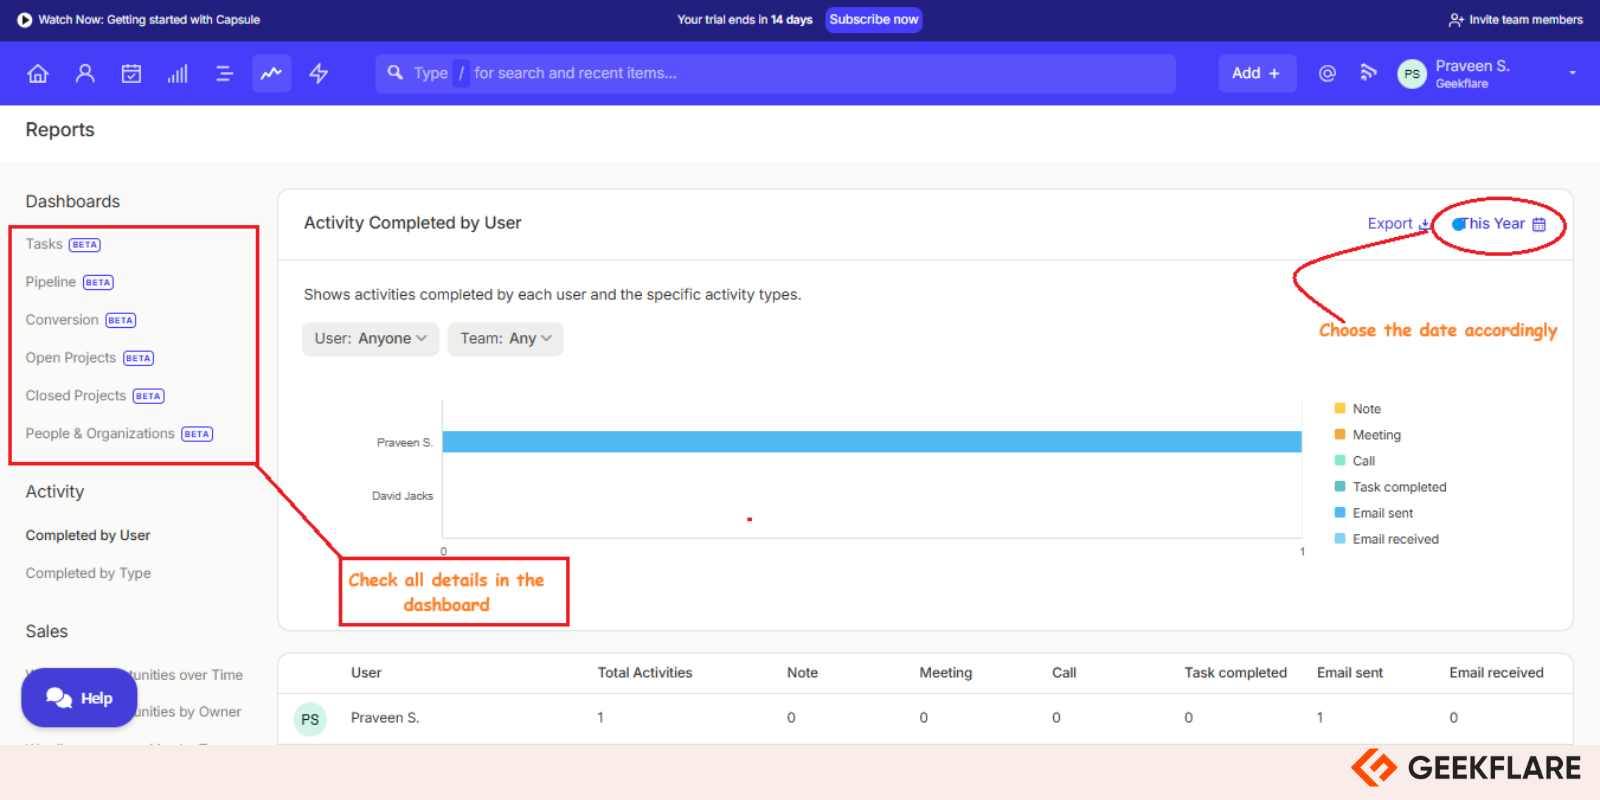1600x800 pixels.
Task: Play the Watch Now getting started video
Action: (x=25, y=19)
